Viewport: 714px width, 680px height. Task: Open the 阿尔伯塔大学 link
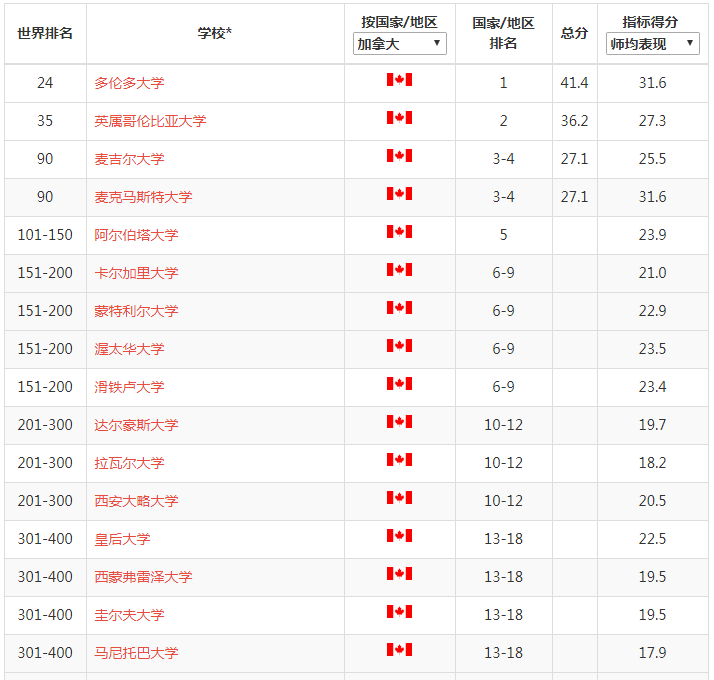coord(136,235)
